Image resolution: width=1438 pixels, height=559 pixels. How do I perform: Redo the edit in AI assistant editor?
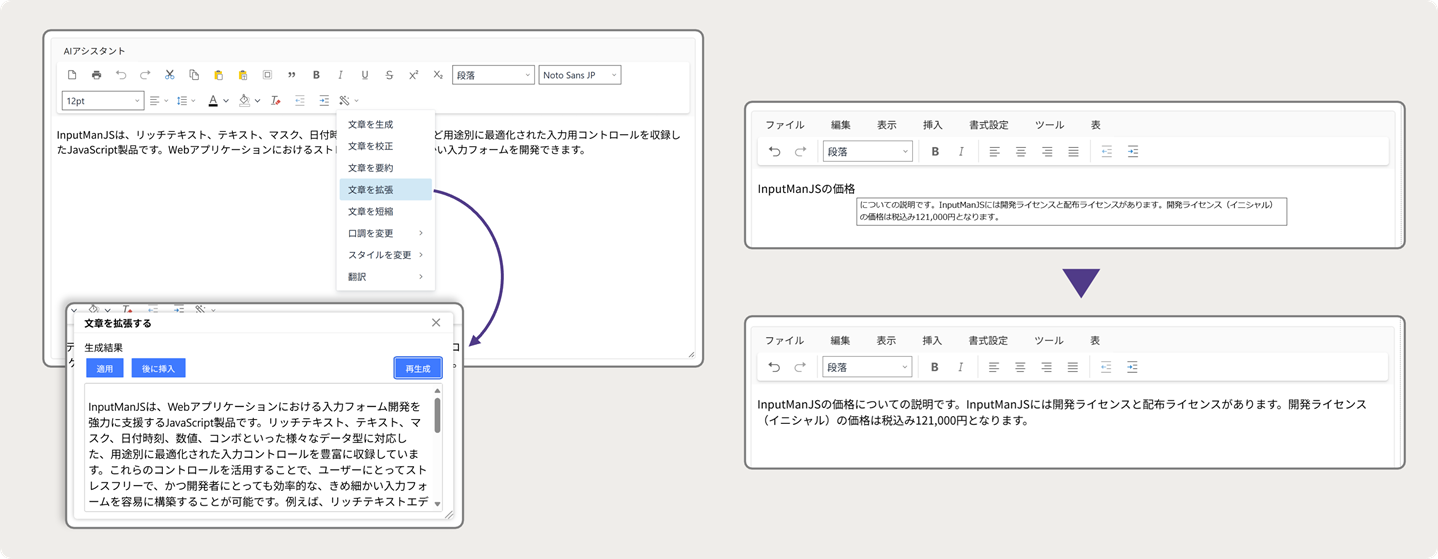[x=145, y=75]
